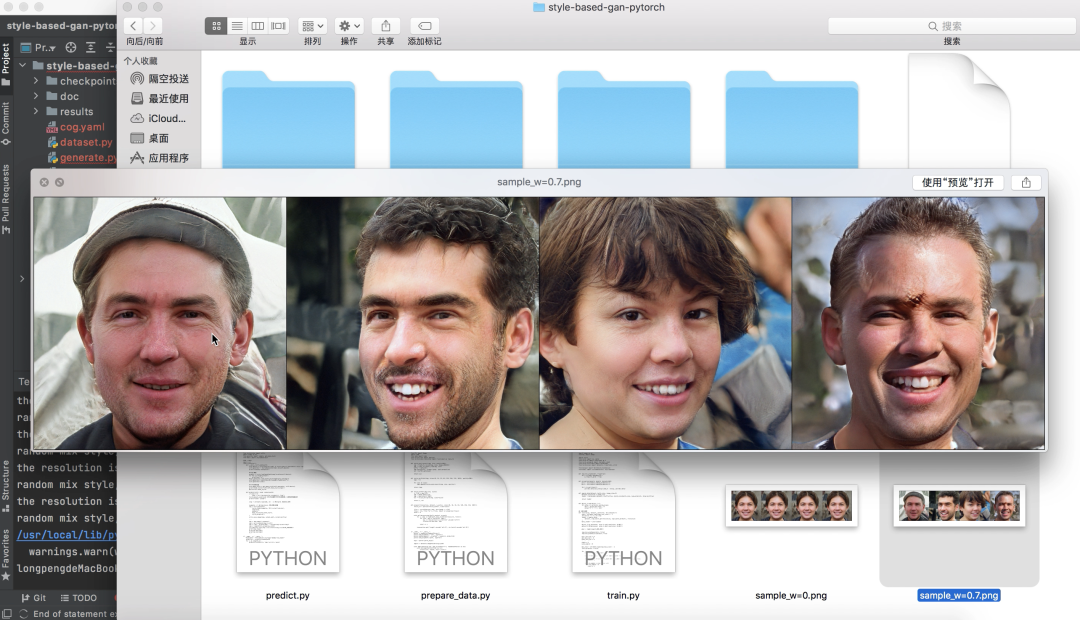Screen dimensions: 1080x620
Task: Select 最近使用 Recents in sidebar
Action: tap(160, 99)
